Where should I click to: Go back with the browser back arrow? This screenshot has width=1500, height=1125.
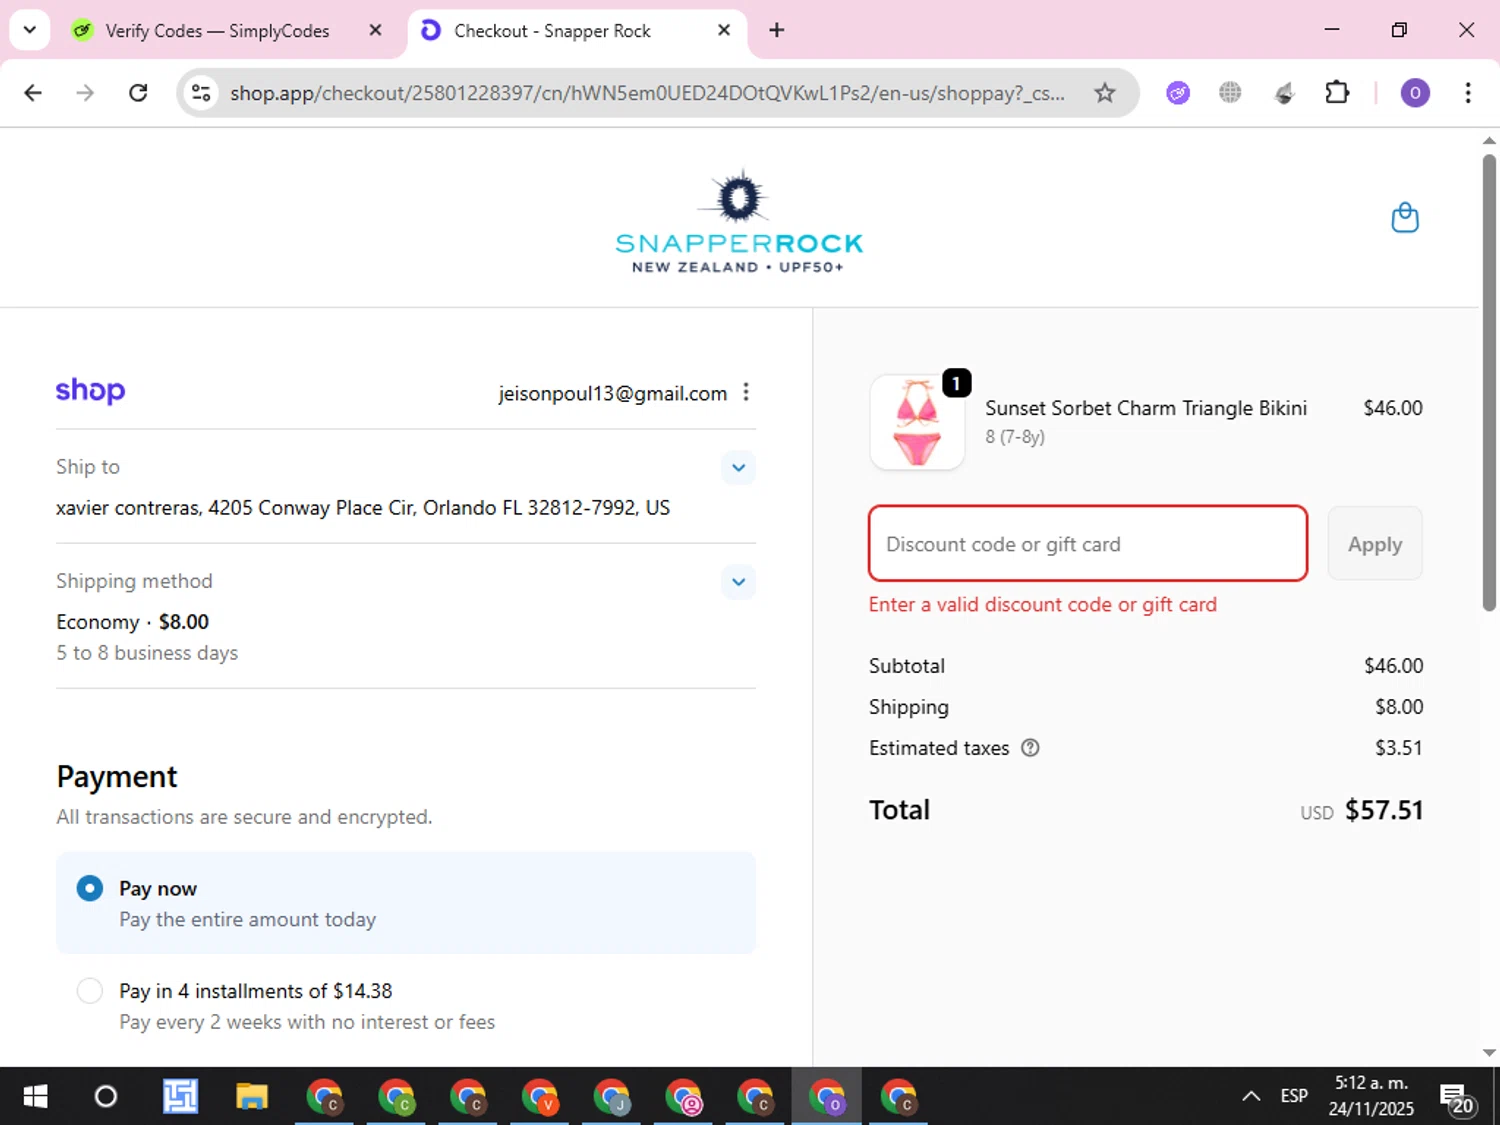(x=33, y=93)
